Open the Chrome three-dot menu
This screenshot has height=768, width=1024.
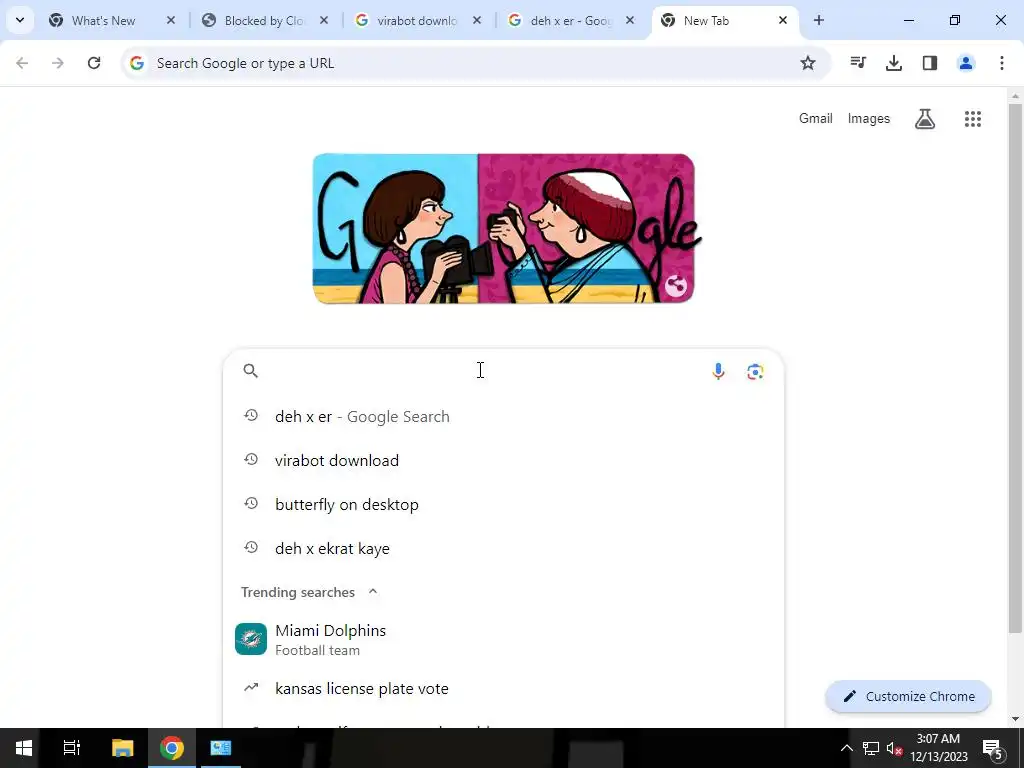click(x=1001, y=63)
